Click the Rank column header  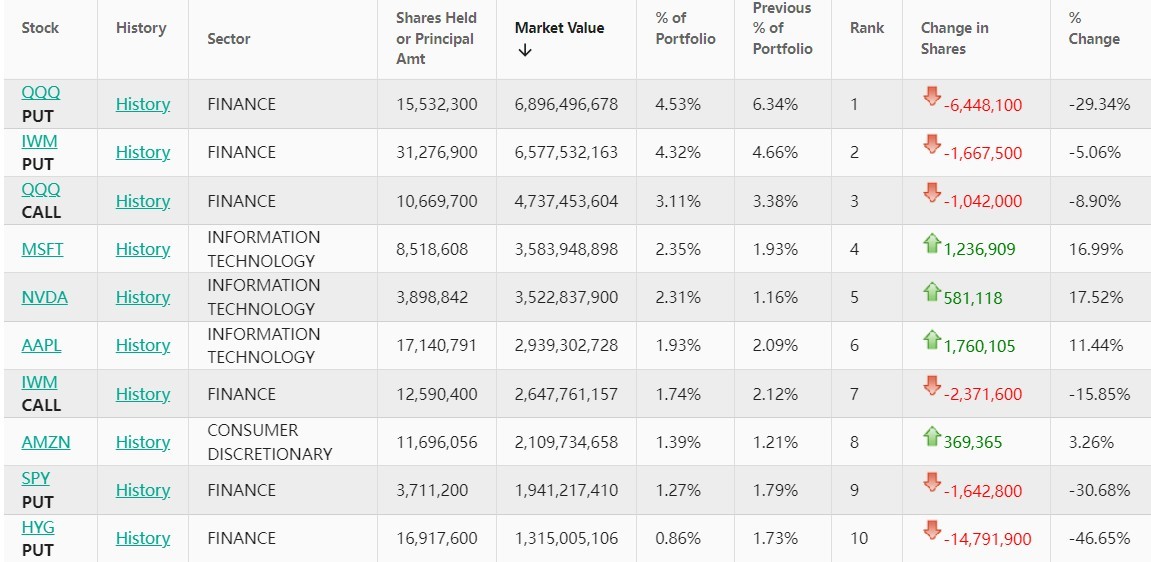click(866, 28)
